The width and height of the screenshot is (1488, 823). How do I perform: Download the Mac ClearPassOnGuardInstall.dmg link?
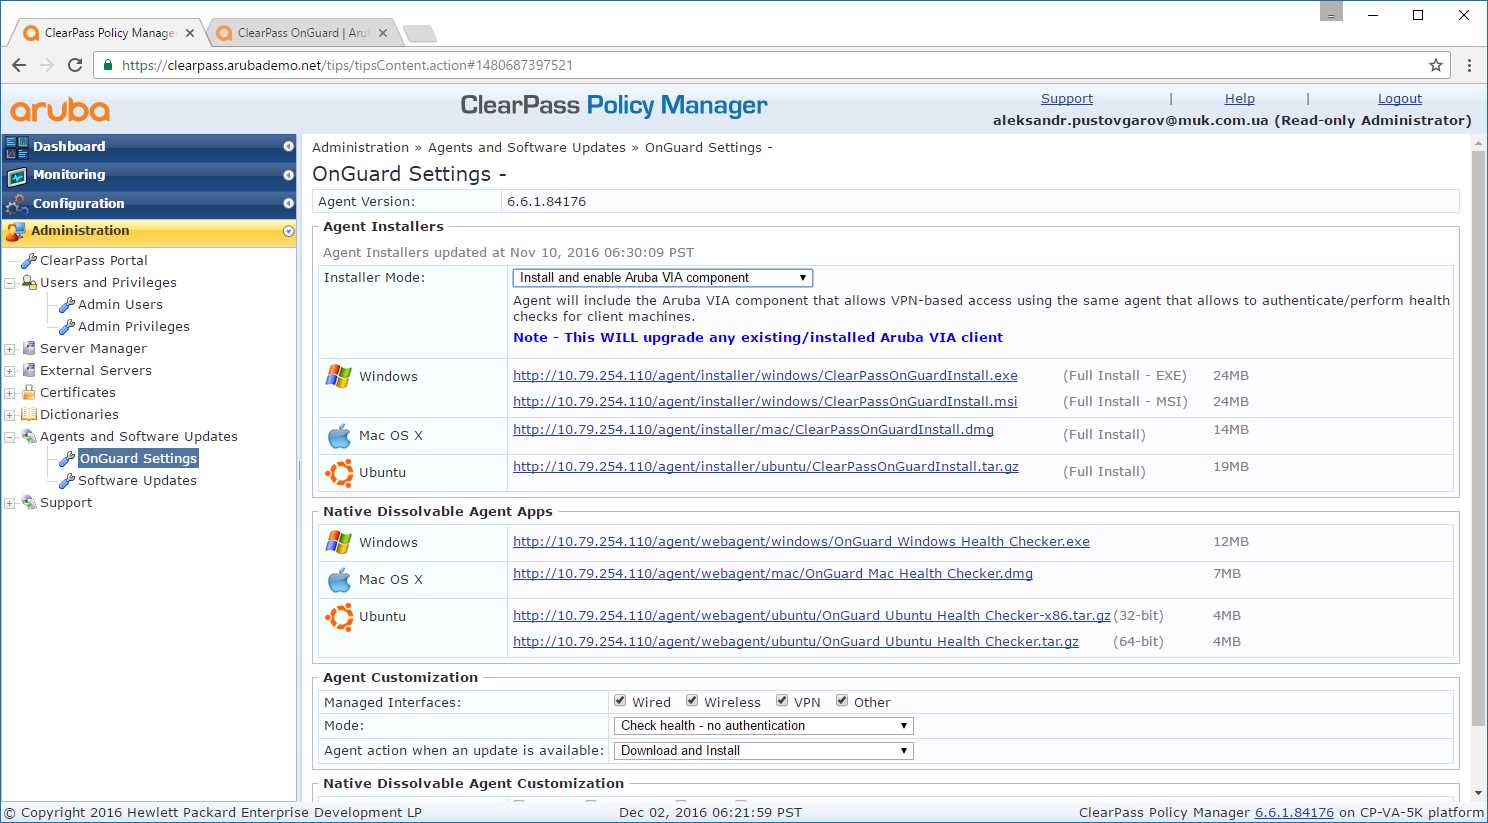753,430
